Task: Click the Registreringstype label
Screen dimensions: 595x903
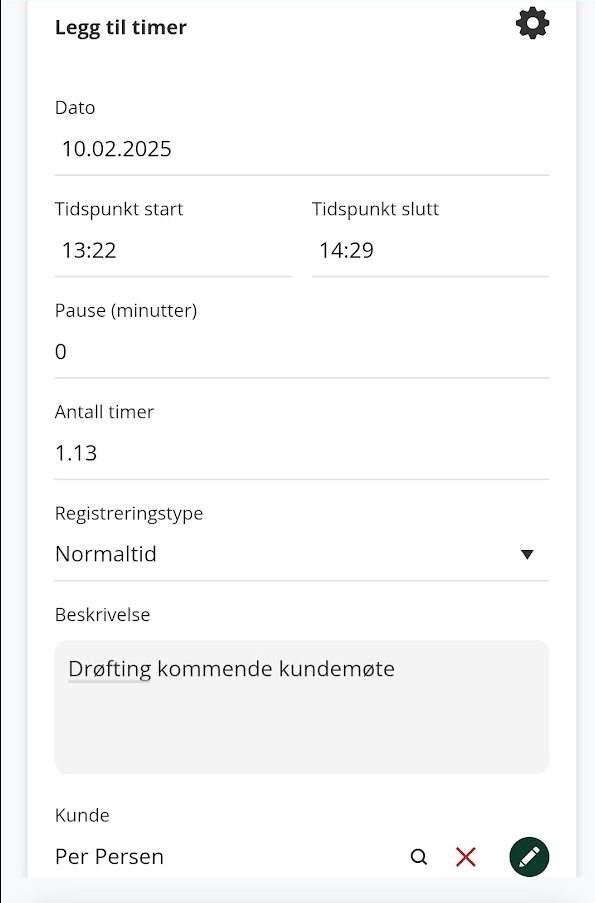Action: click(129, 513)
